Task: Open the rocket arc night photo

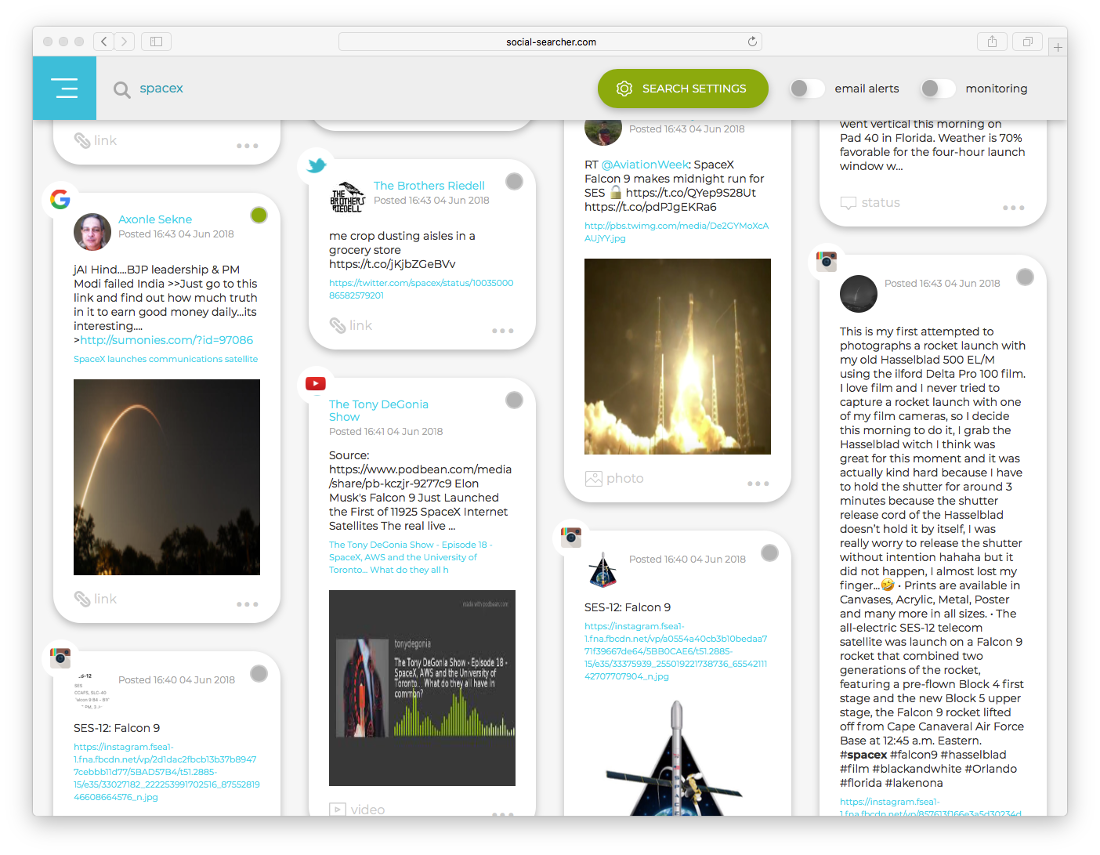Action: [167, 477]
